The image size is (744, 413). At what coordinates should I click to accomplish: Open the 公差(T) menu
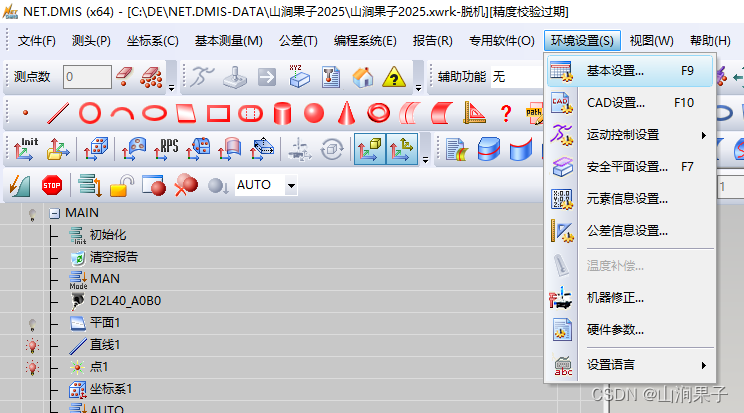(x=298, y=41)
